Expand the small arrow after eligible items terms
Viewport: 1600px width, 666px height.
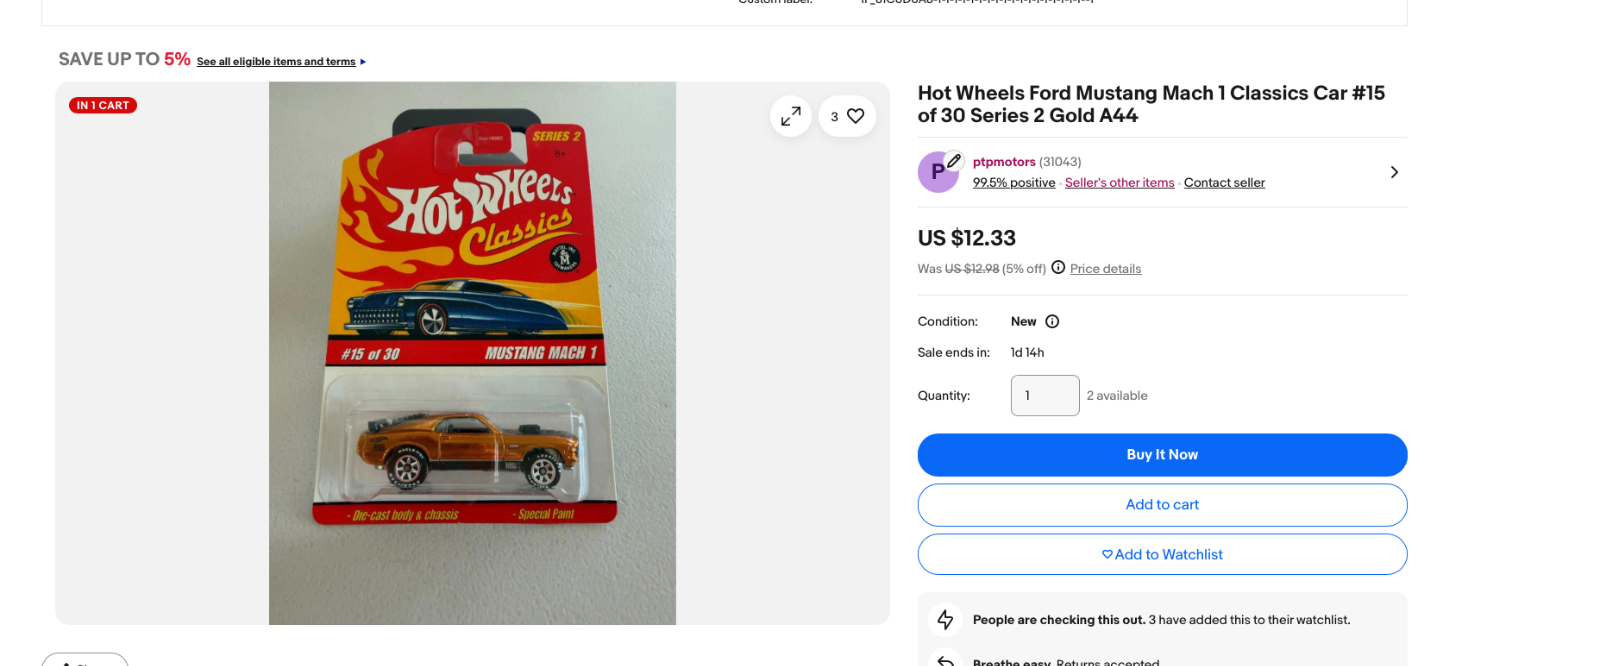[363, 62]
